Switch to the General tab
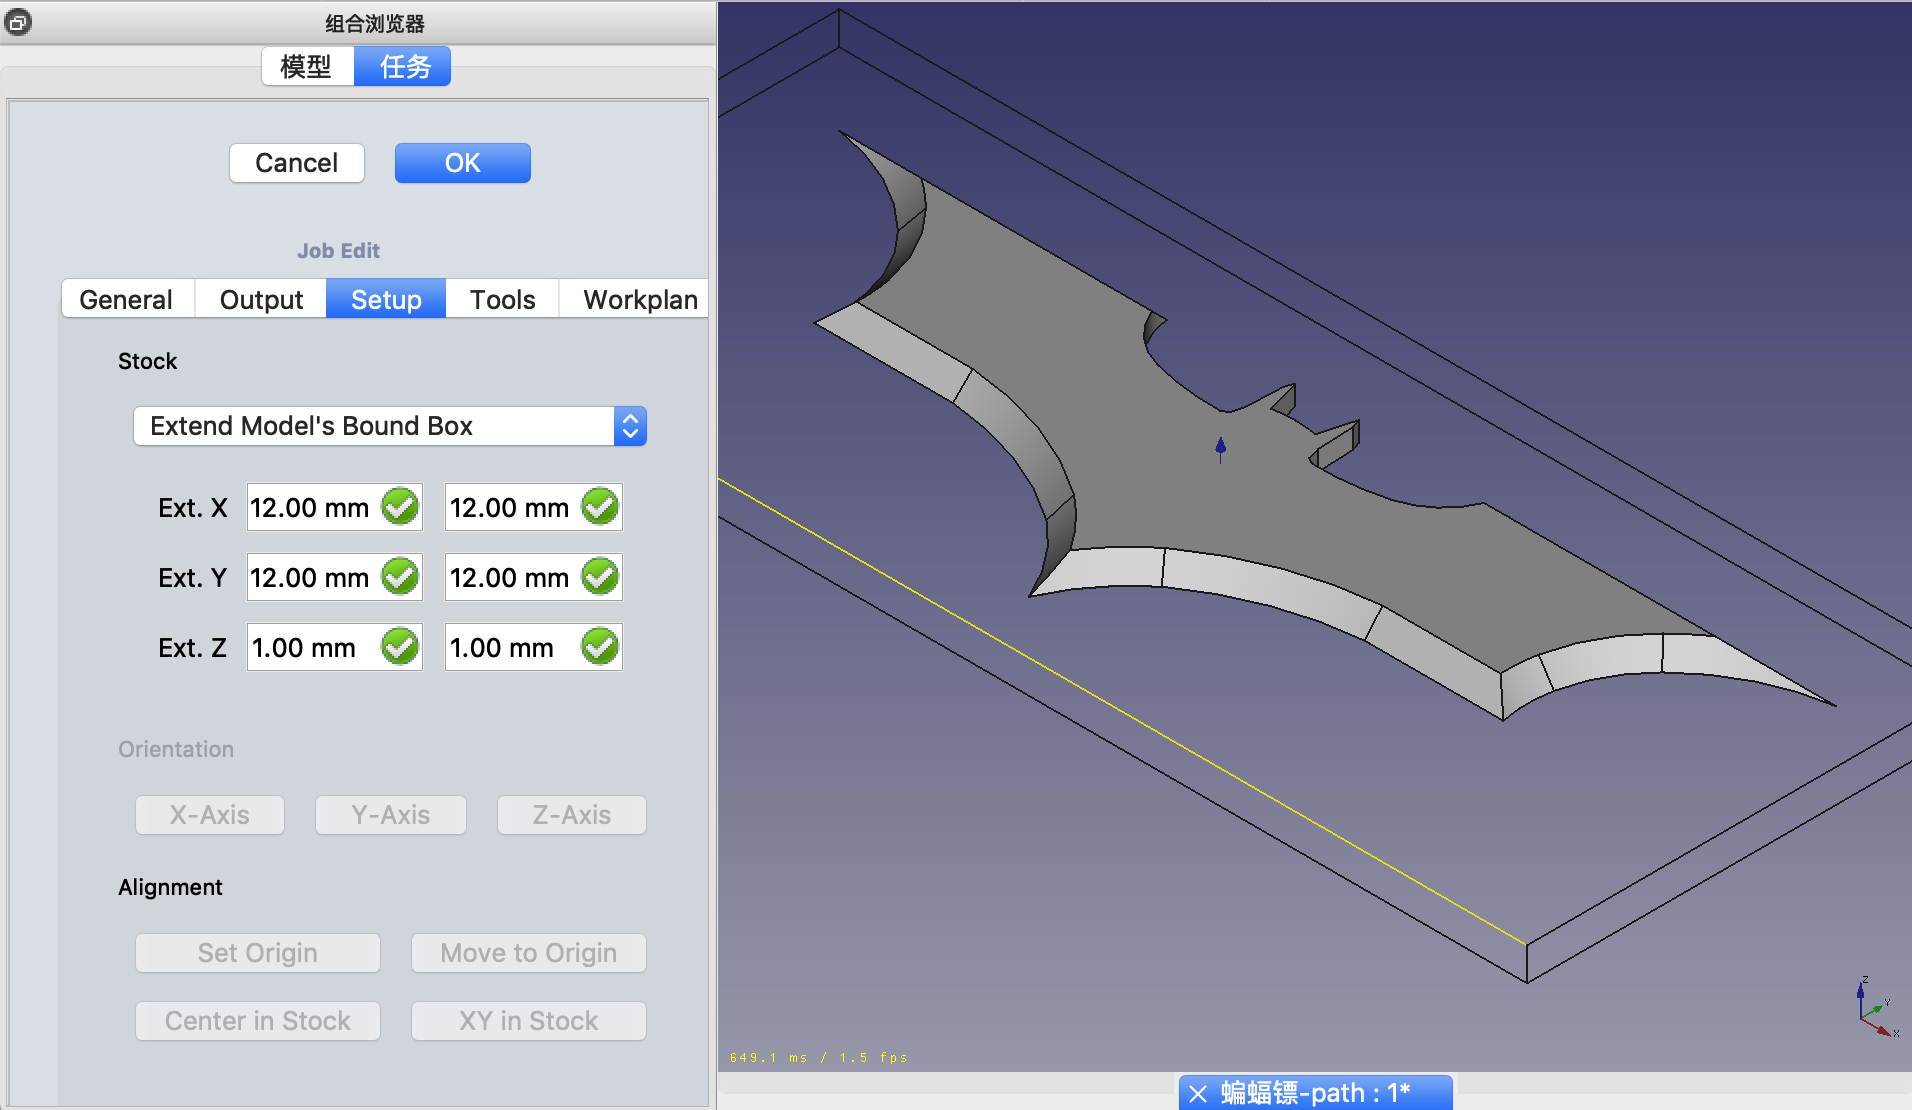This screenshot has height=1110, width=1912. [x=126, y=300]
